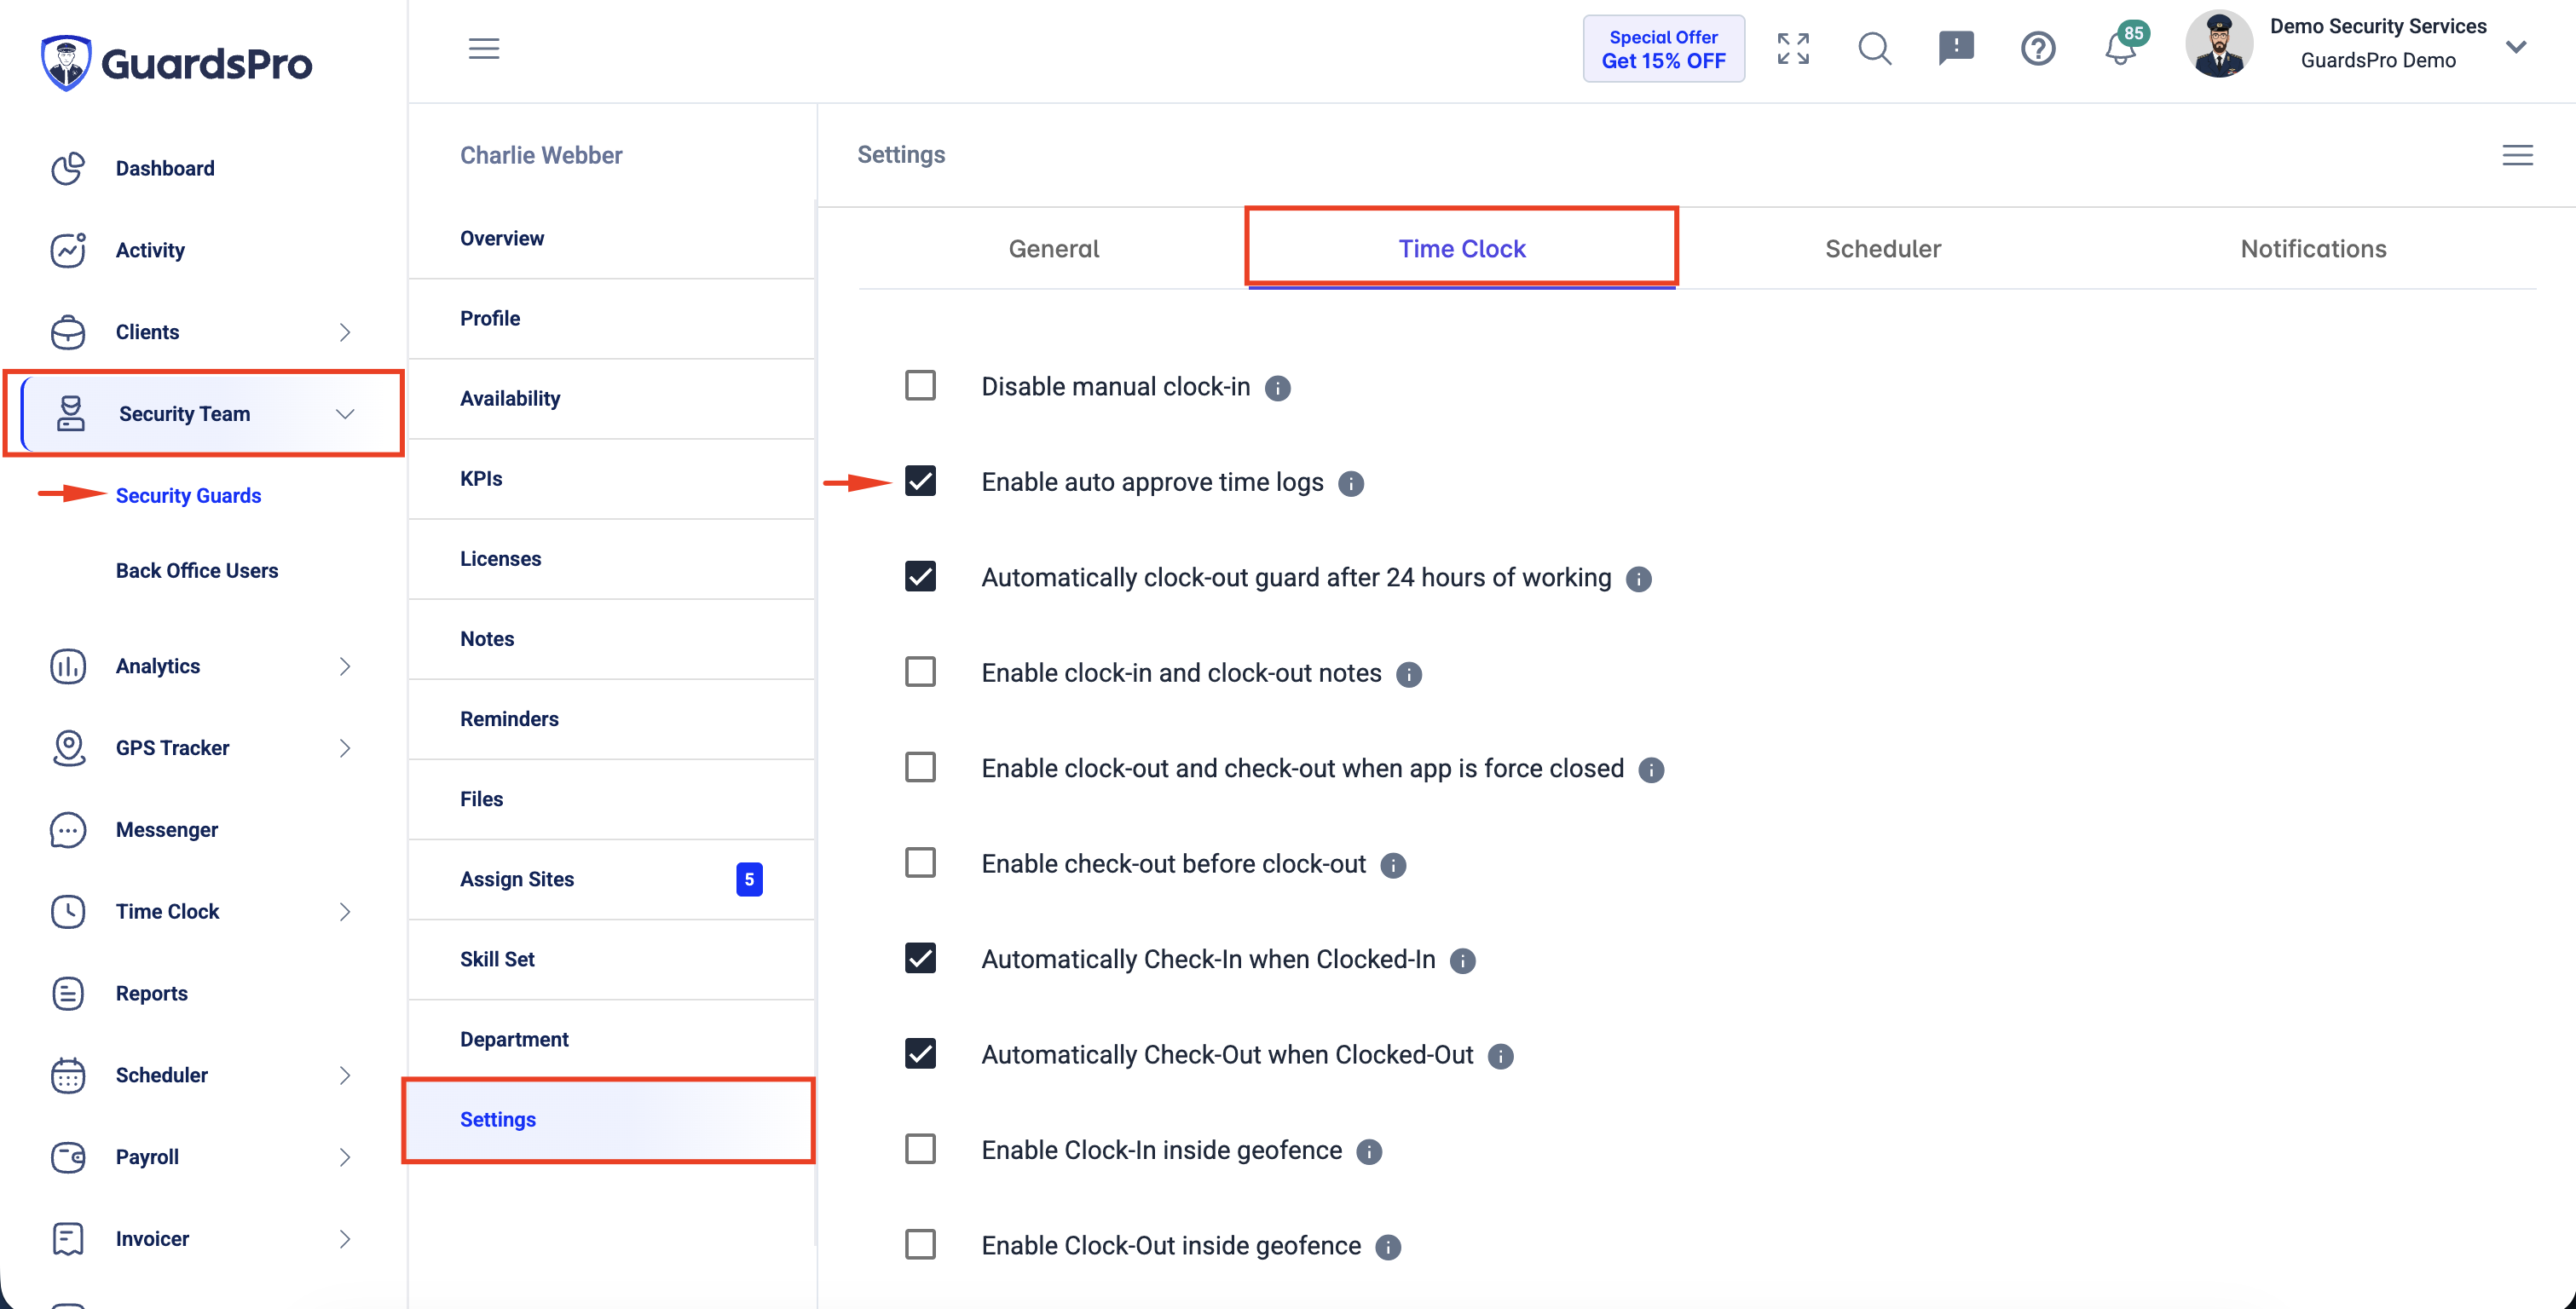Screen dimensions: 2576x1309
Task: Show info for clock-in and clock-out notes
Action: [1409, 675]
